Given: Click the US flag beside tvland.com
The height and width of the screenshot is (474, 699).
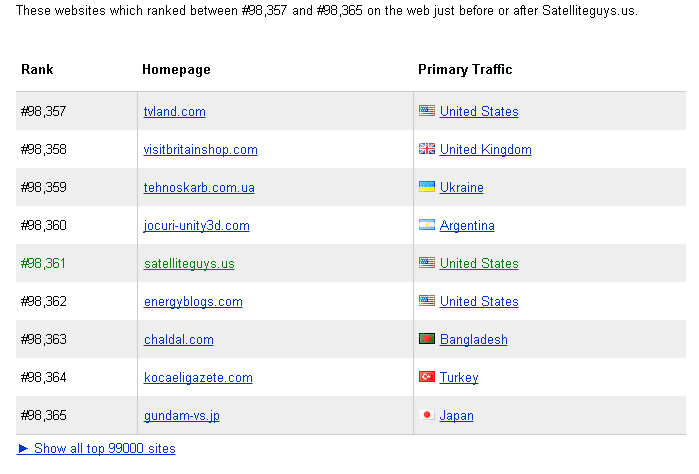Looking at the screenshot, I should tap(427, 111).
